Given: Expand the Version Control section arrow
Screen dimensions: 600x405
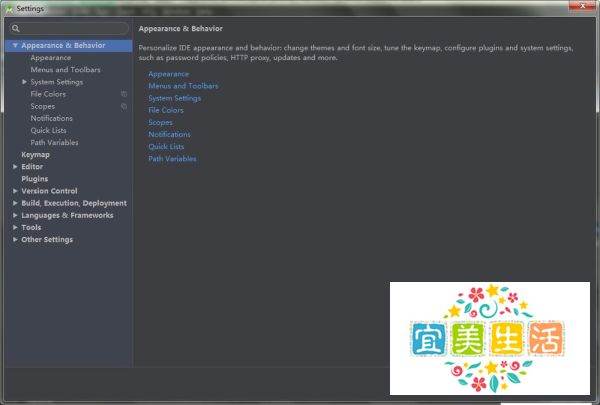Looking at the screenshot, I should tap(15, 191).
